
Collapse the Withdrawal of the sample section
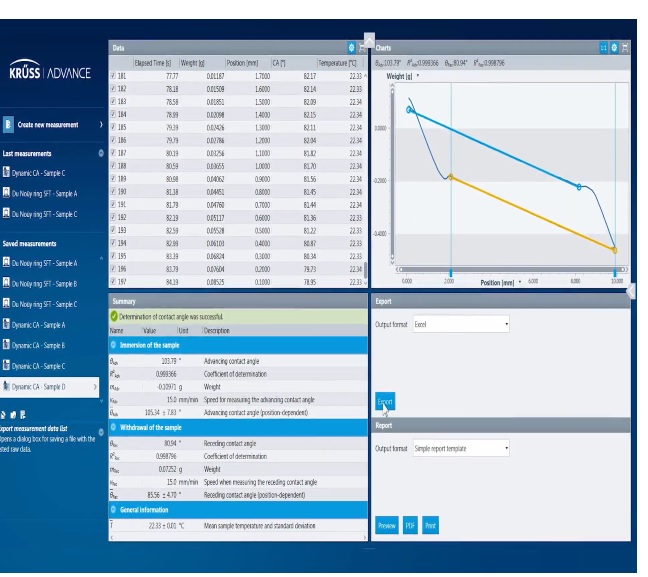point(113,427)
